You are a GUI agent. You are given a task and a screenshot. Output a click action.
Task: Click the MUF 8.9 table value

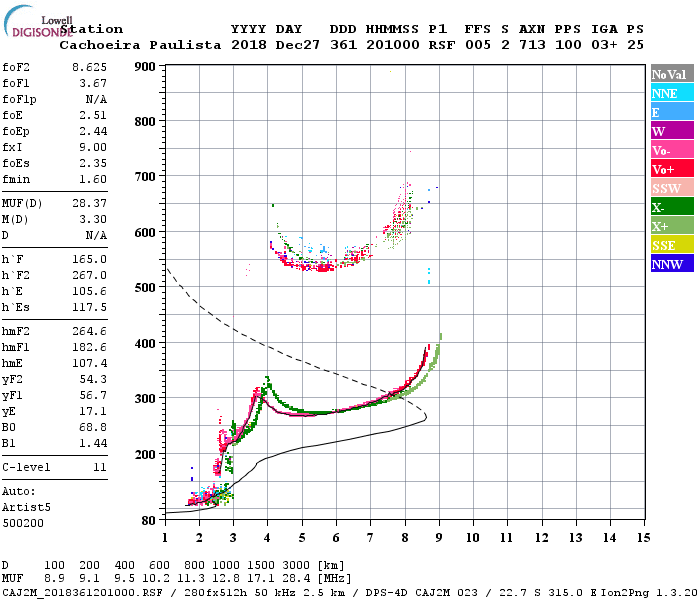click(x=54, y=579)
